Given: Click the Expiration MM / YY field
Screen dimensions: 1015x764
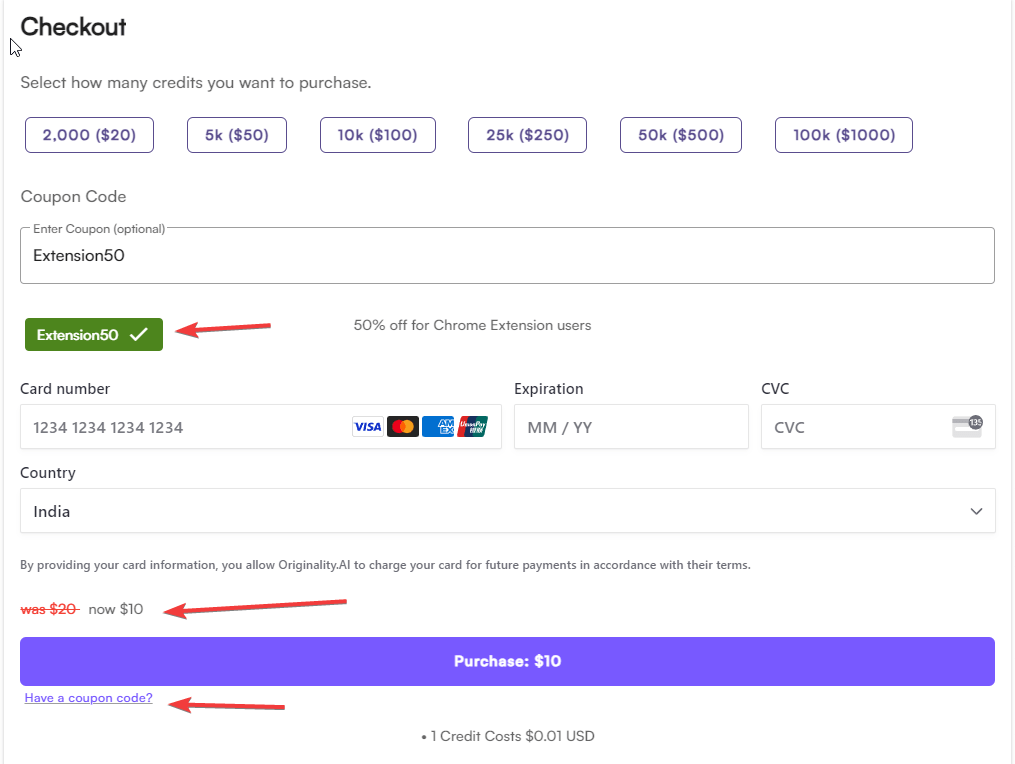Looking at the screenshot, I should (630, 426).
